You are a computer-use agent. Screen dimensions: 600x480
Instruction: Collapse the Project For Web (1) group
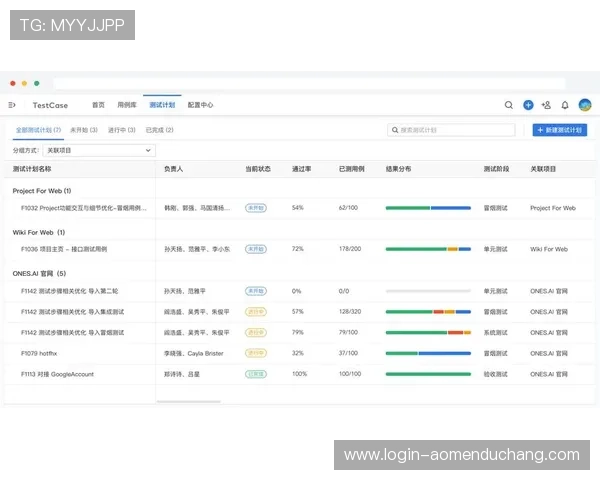click(x=42, y=191)
